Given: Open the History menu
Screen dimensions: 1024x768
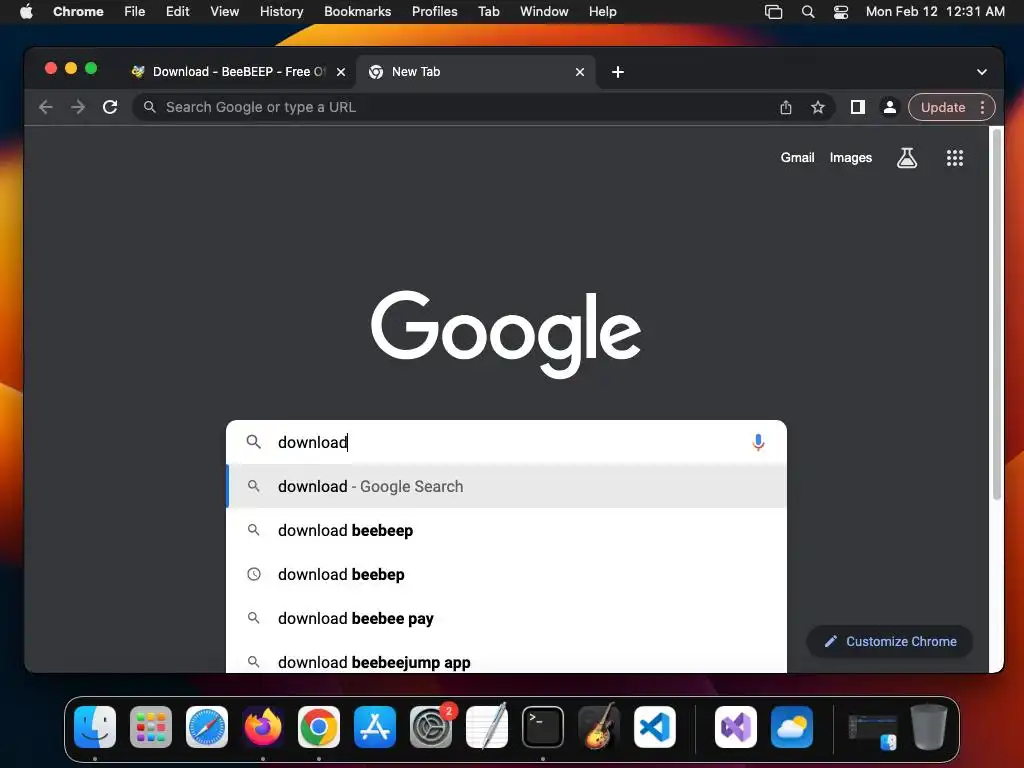Looking at the screenshot, I should click(281, 12).
